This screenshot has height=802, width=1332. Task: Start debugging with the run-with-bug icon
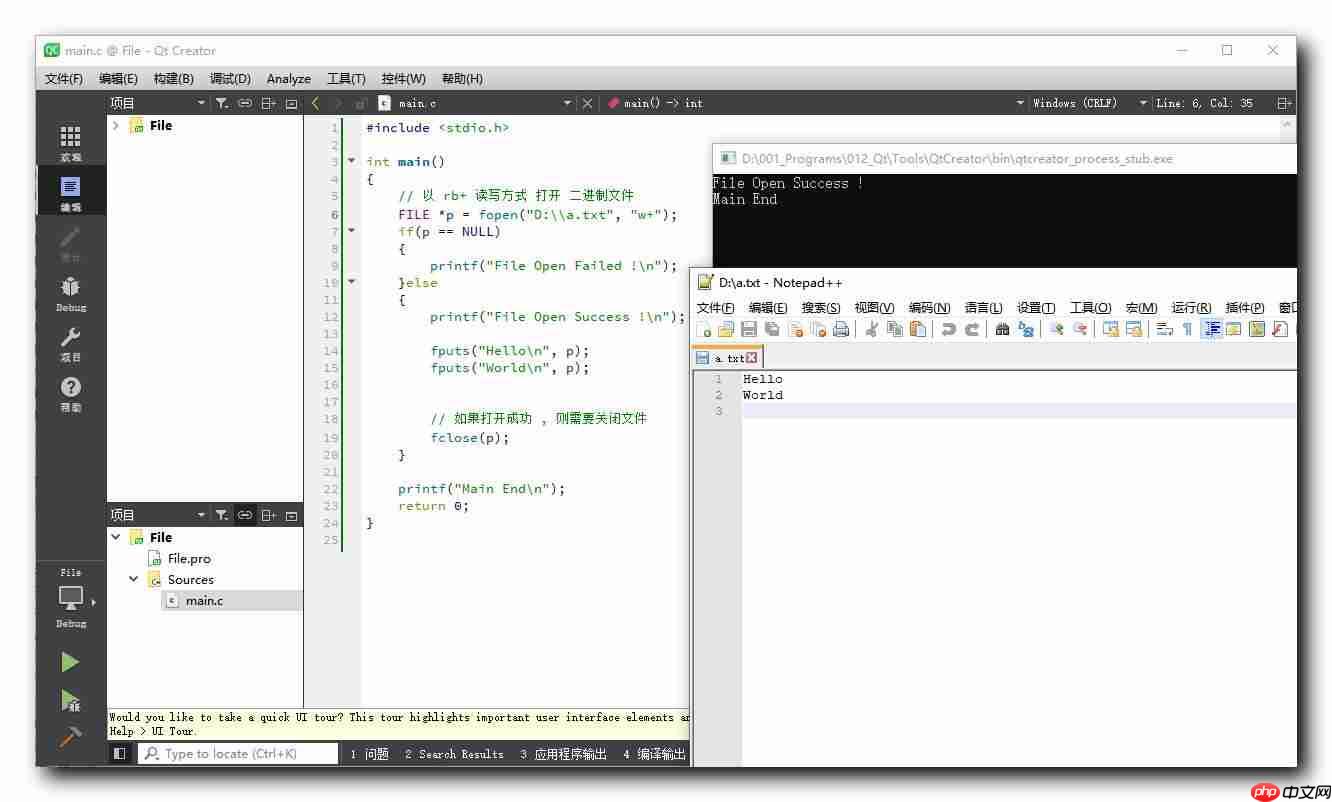click(x=70, y=700)
